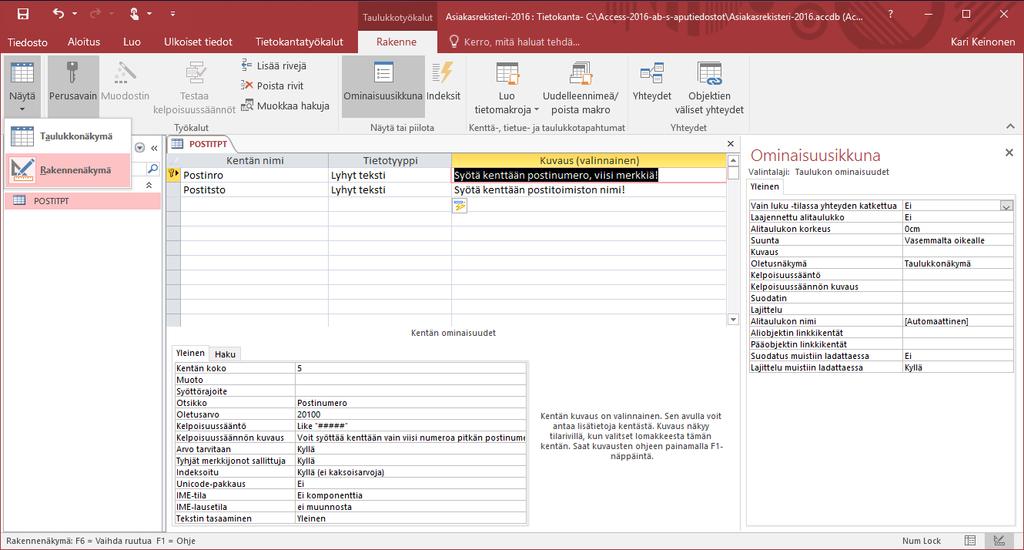
Task: Click Testaa kelpoisuussäännöt button
Action: (x=194, y=88)
